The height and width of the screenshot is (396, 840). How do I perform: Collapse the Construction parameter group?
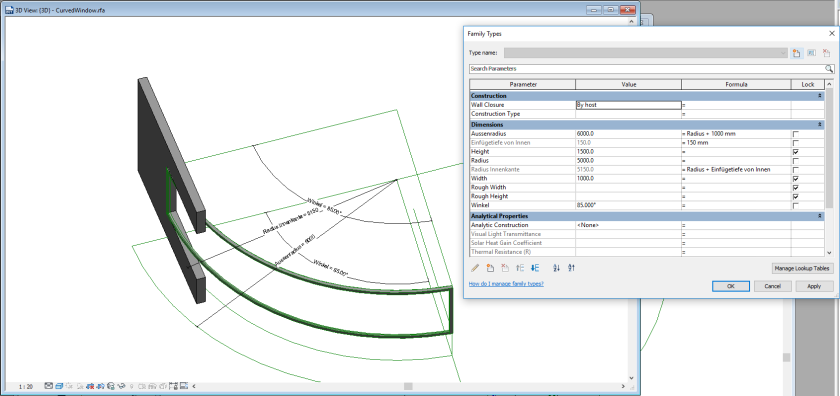click(820, 95)
